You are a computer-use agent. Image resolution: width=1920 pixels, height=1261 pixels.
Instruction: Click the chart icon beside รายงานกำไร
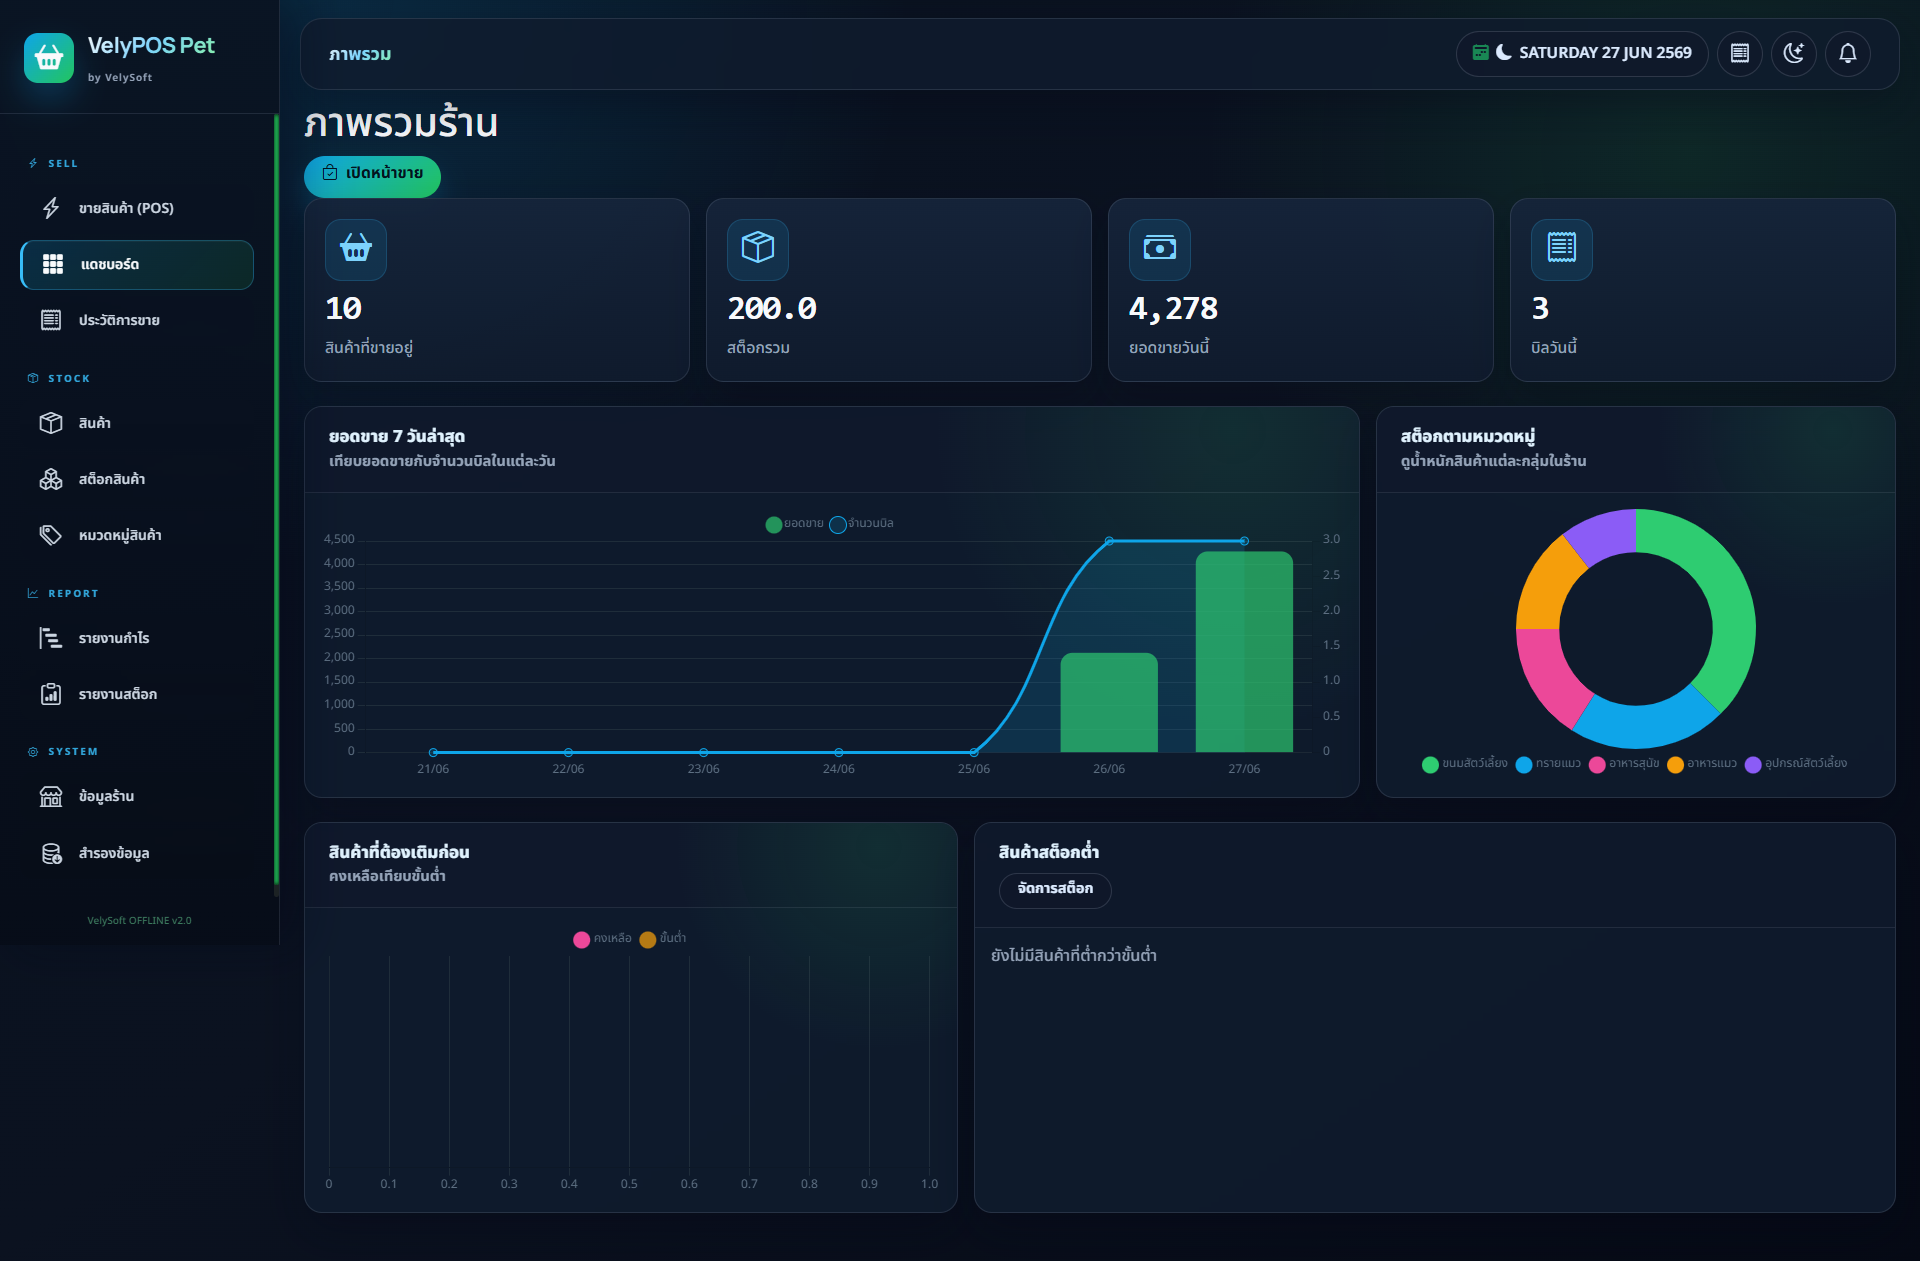pyautogui.click(x=51, y=638)
